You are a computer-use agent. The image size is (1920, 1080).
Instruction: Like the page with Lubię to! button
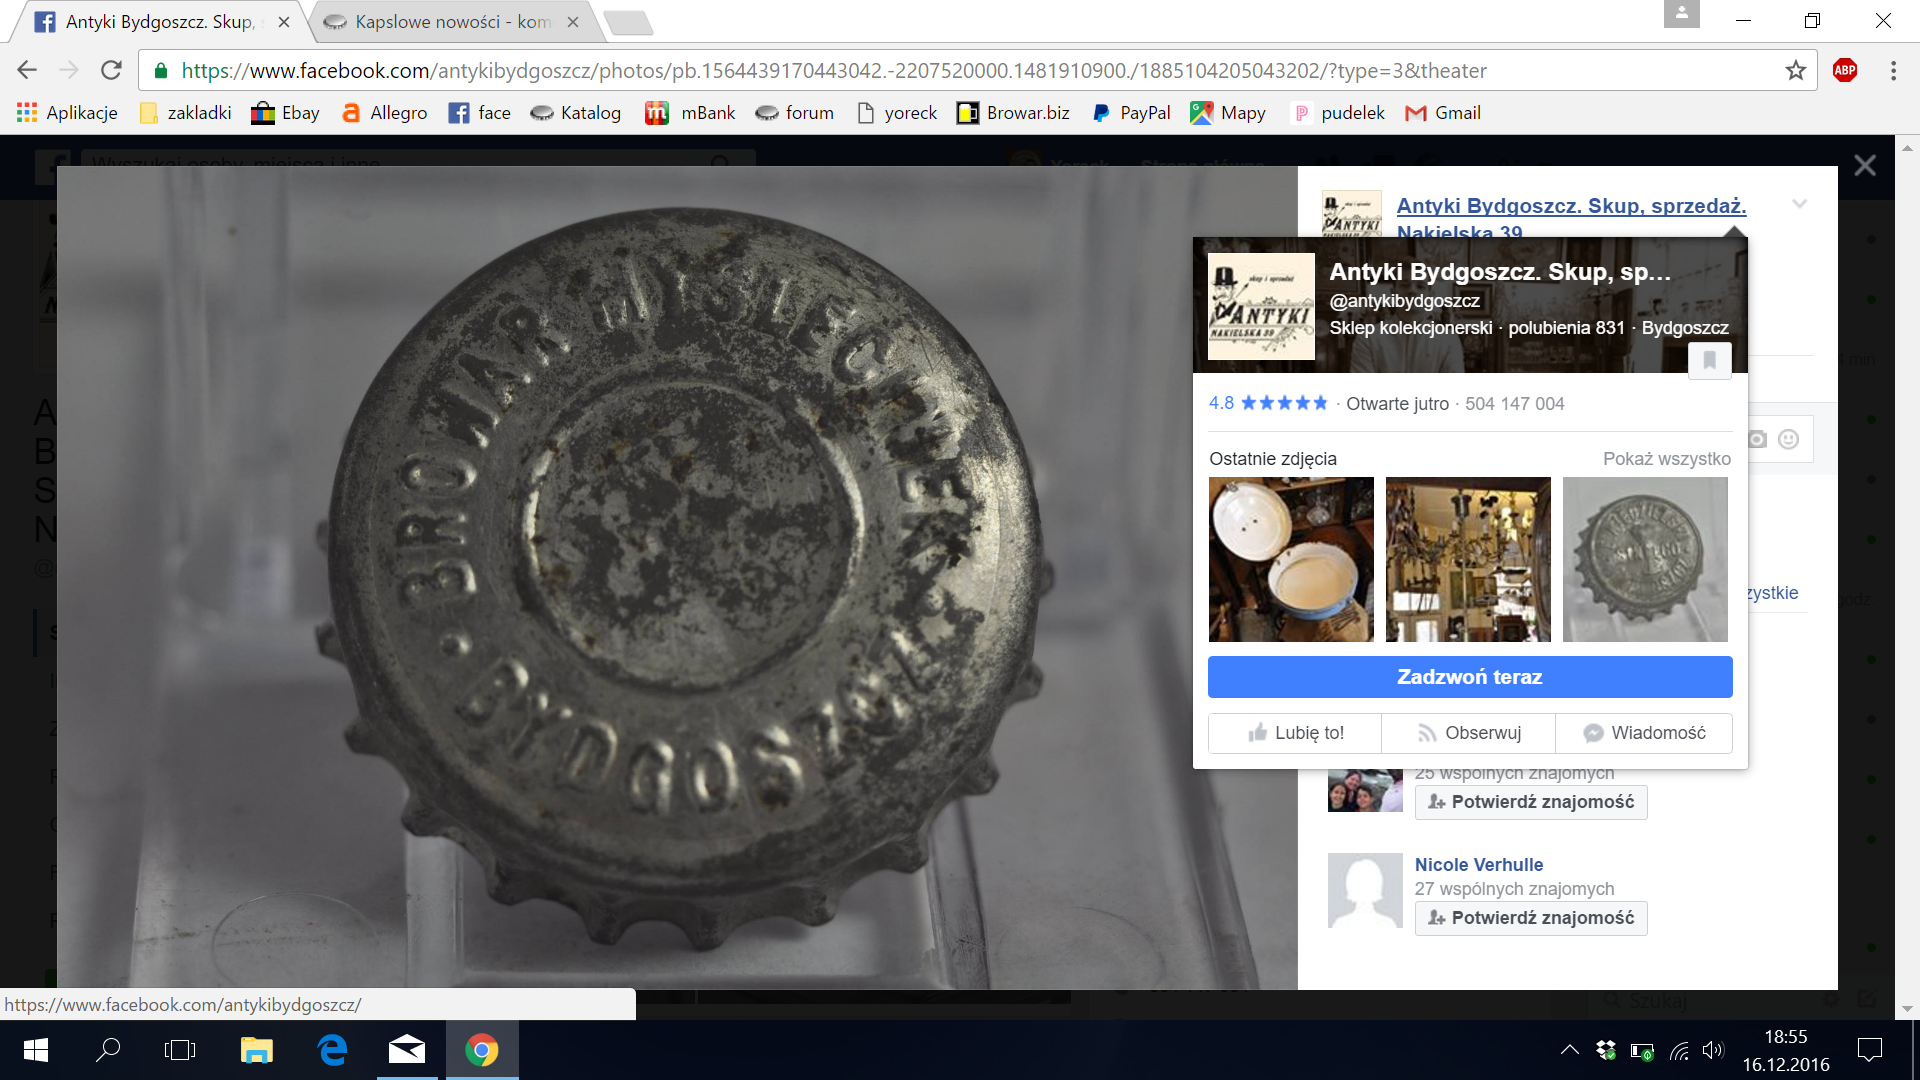[x=1295, y=733]
